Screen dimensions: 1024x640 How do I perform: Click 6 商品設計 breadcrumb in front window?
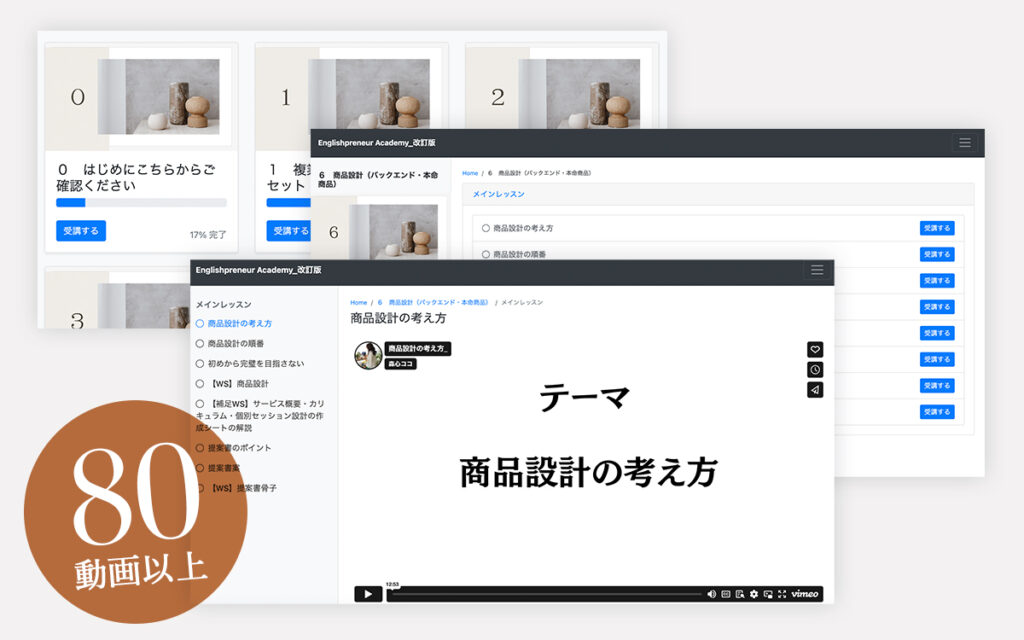432,302
